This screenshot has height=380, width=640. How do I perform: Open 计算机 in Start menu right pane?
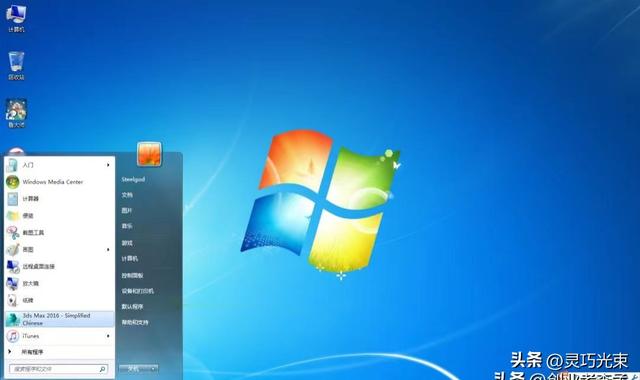tap(130, 259)
